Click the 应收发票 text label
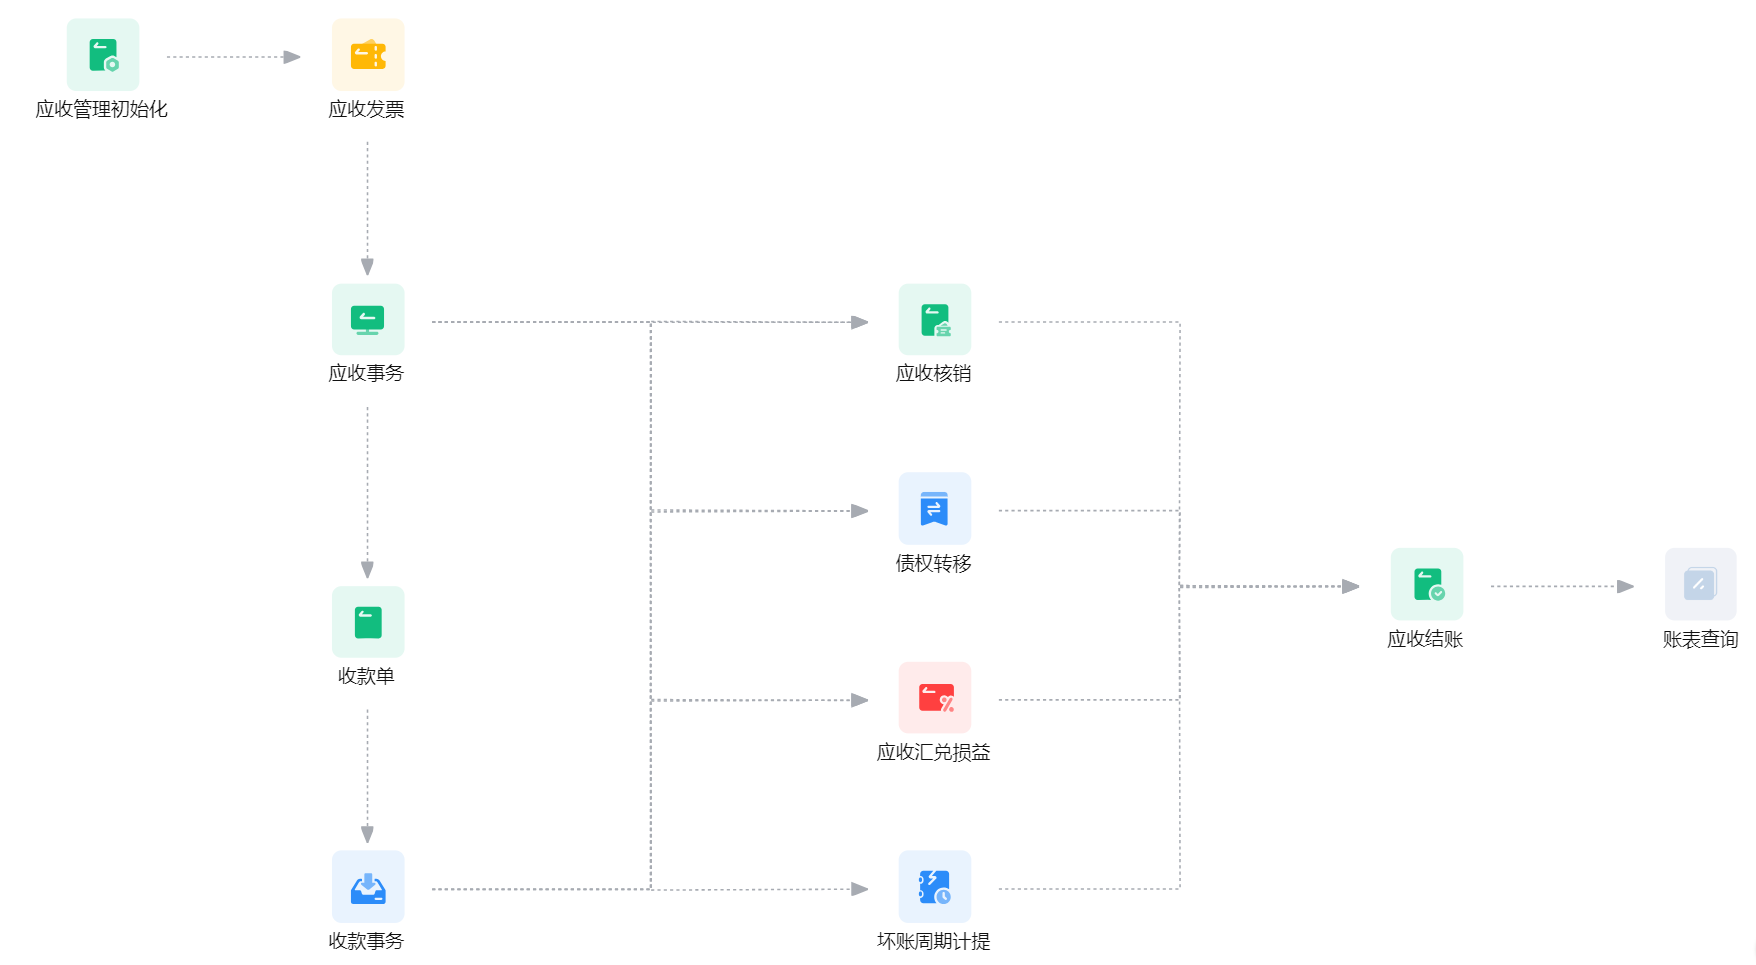Viewport: 1756px width, 965px height. click(x=367, y=109)
